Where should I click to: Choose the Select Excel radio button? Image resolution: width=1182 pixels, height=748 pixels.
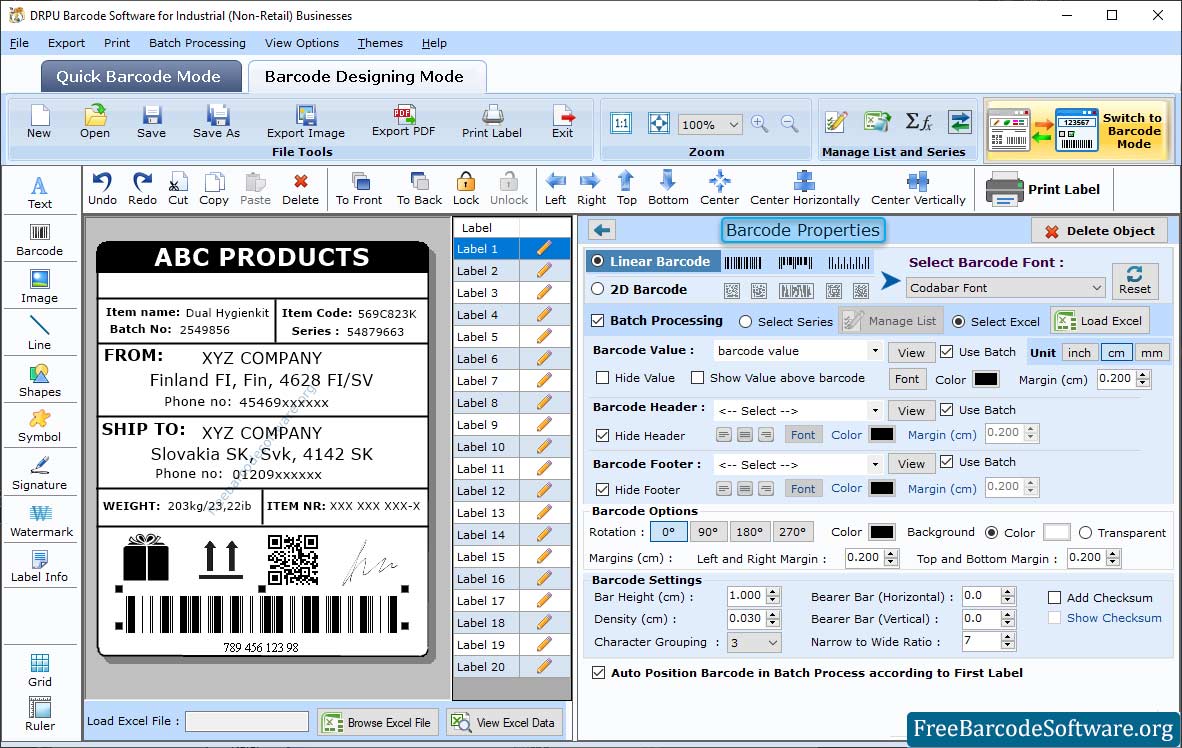[958, 321]
